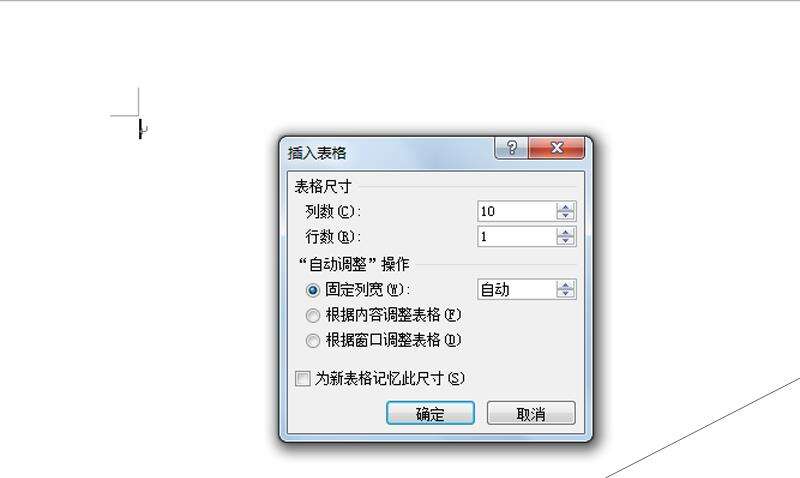Increase 列数 with the up spinner arrow

(x=565, y=207)
